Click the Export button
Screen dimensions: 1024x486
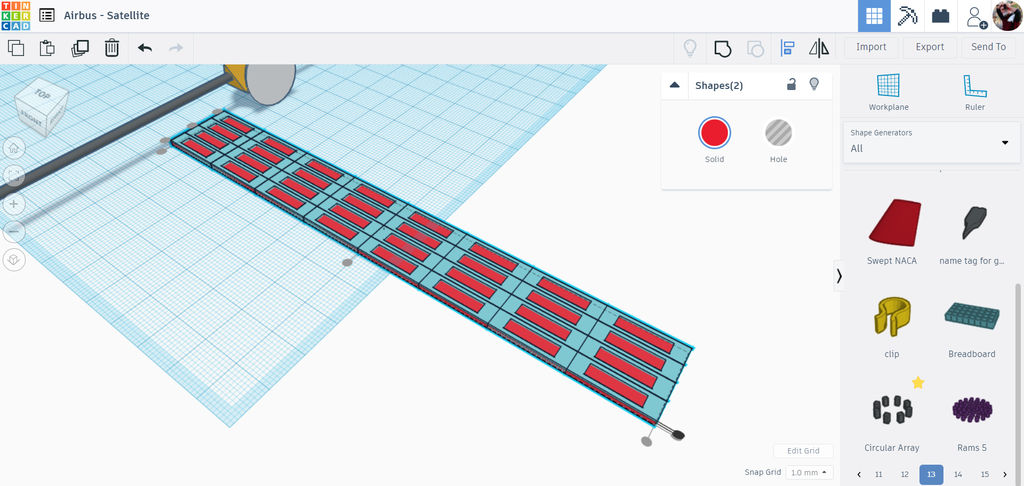(x=929, y=47)
